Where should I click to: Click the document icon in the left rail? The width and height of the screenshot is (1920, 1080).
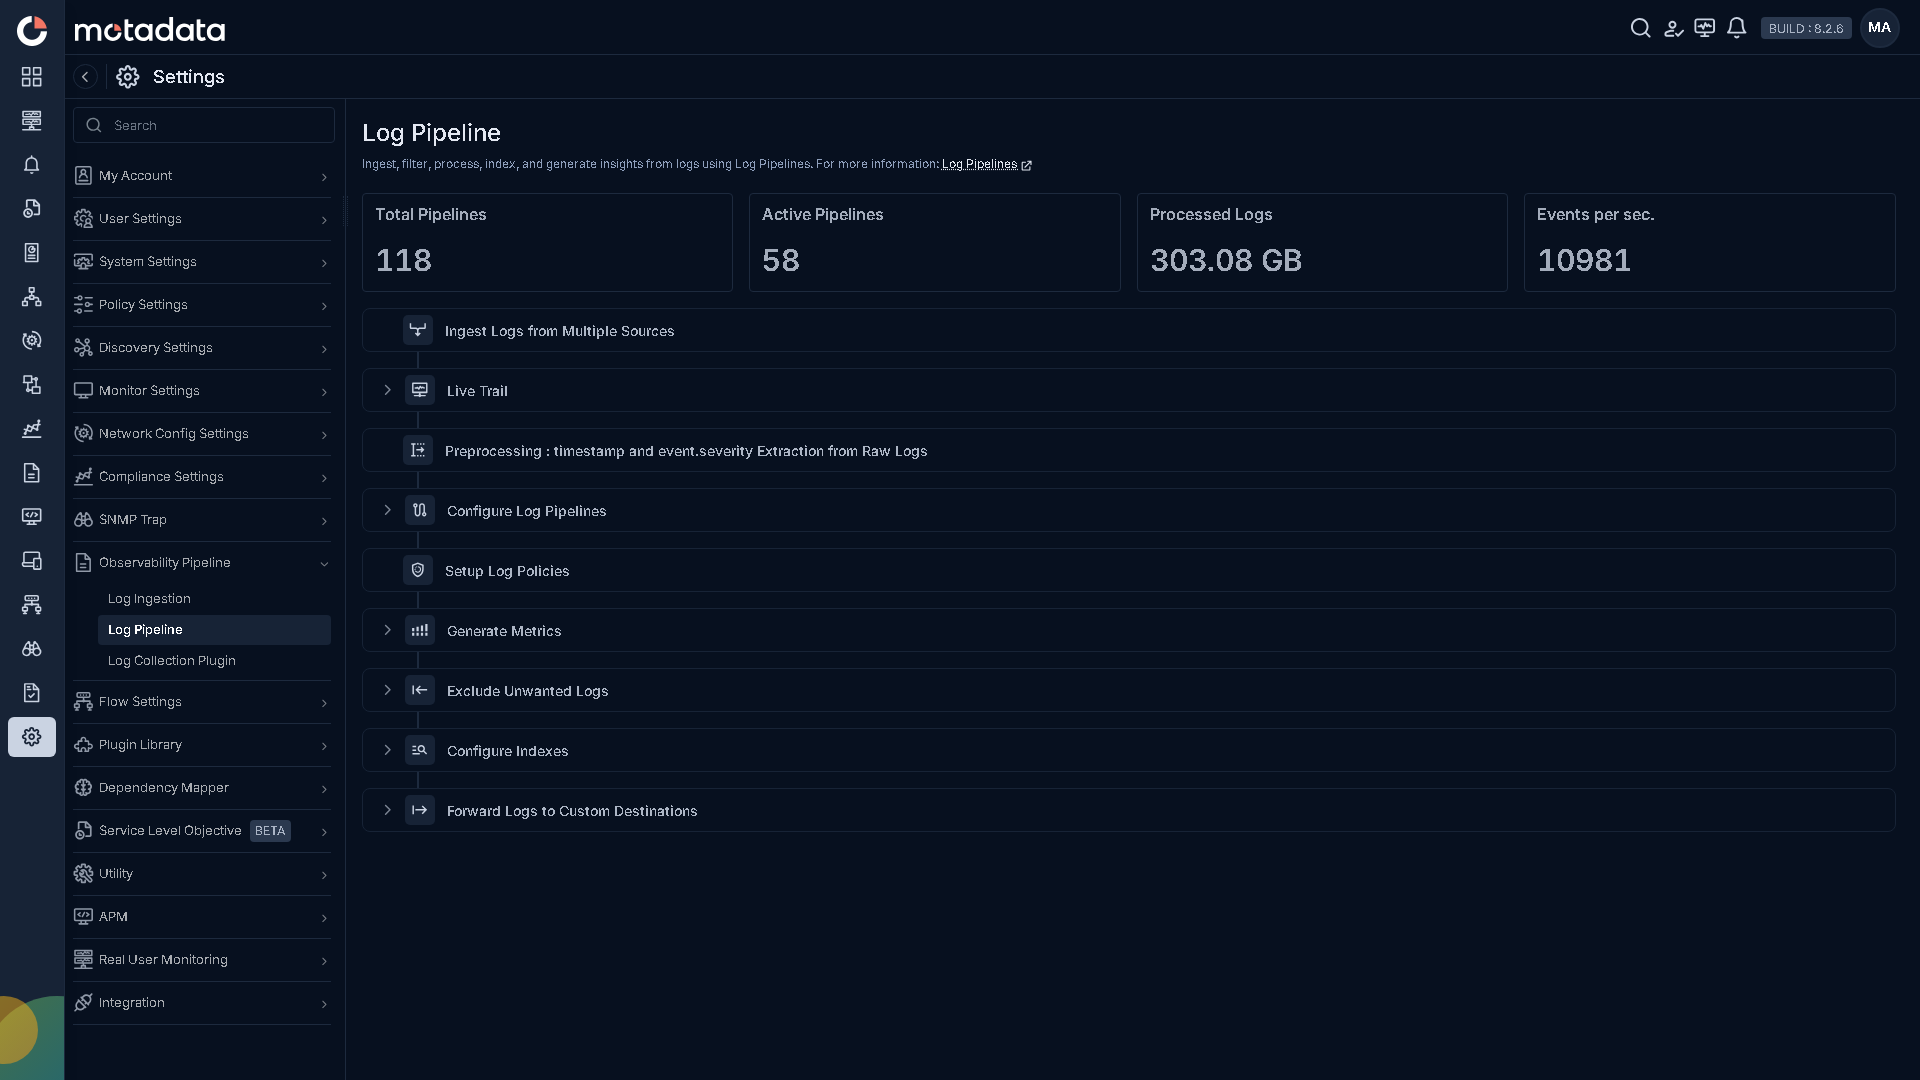pos(32,473)
